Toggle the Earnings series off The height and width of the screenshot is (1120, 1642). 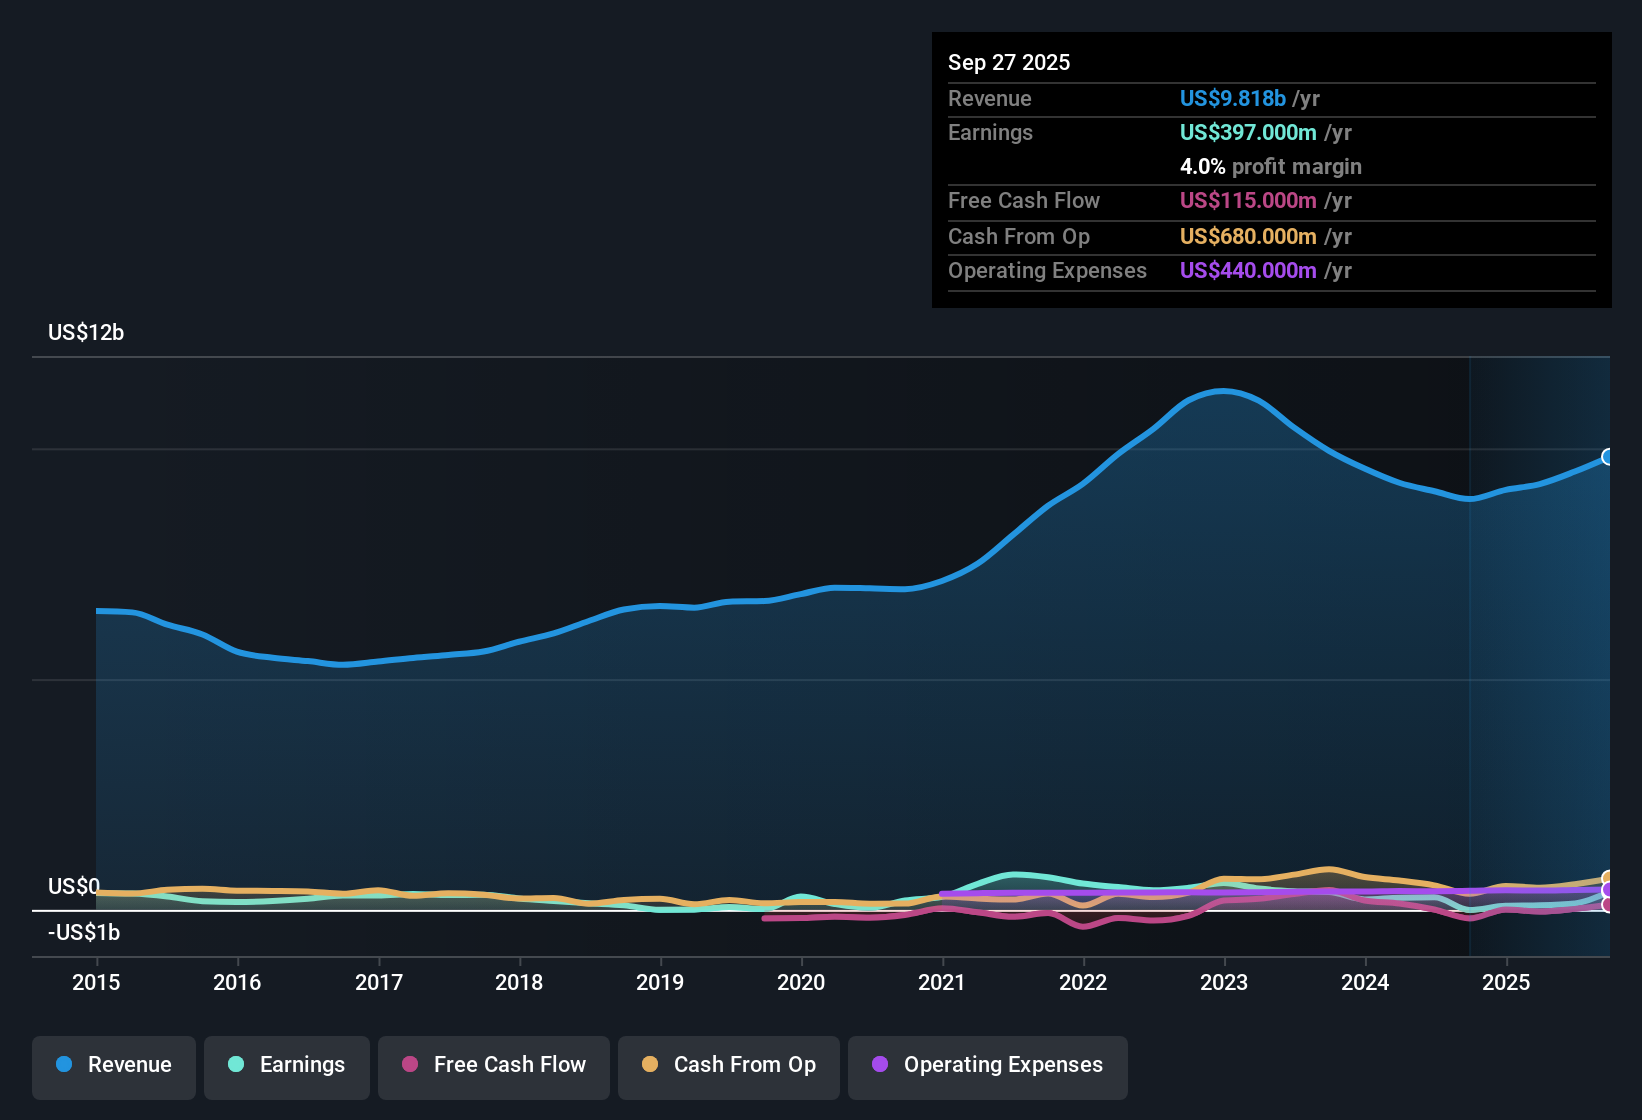[287, 1065]
